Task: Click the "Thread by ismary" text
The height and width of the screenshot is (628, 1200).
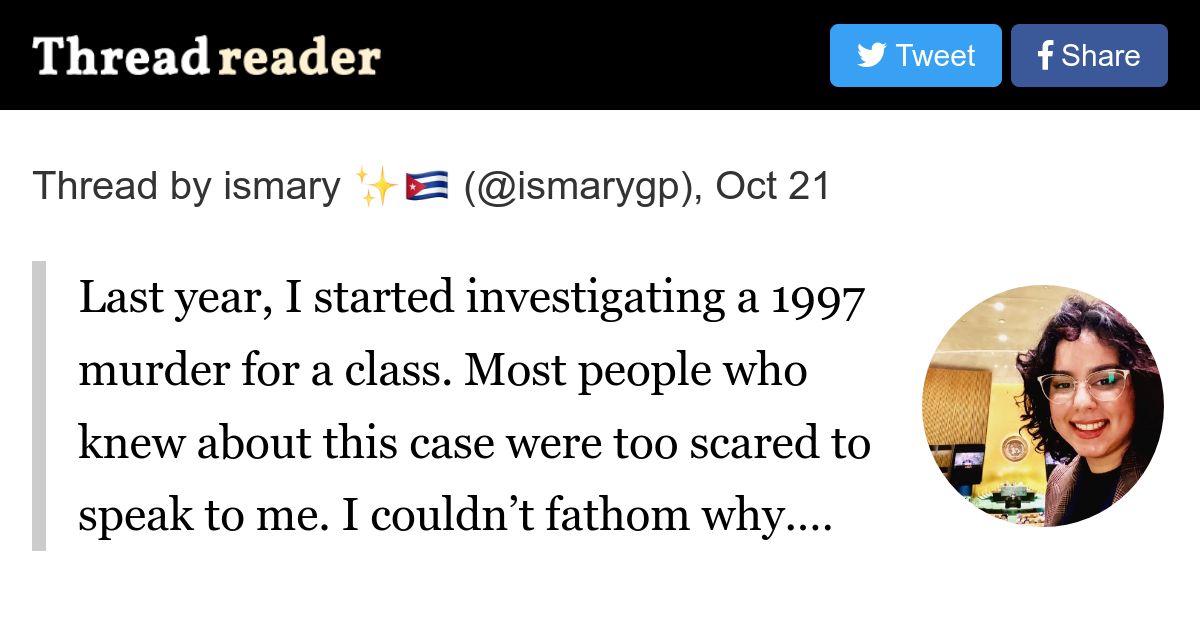Action: [186, 187]
